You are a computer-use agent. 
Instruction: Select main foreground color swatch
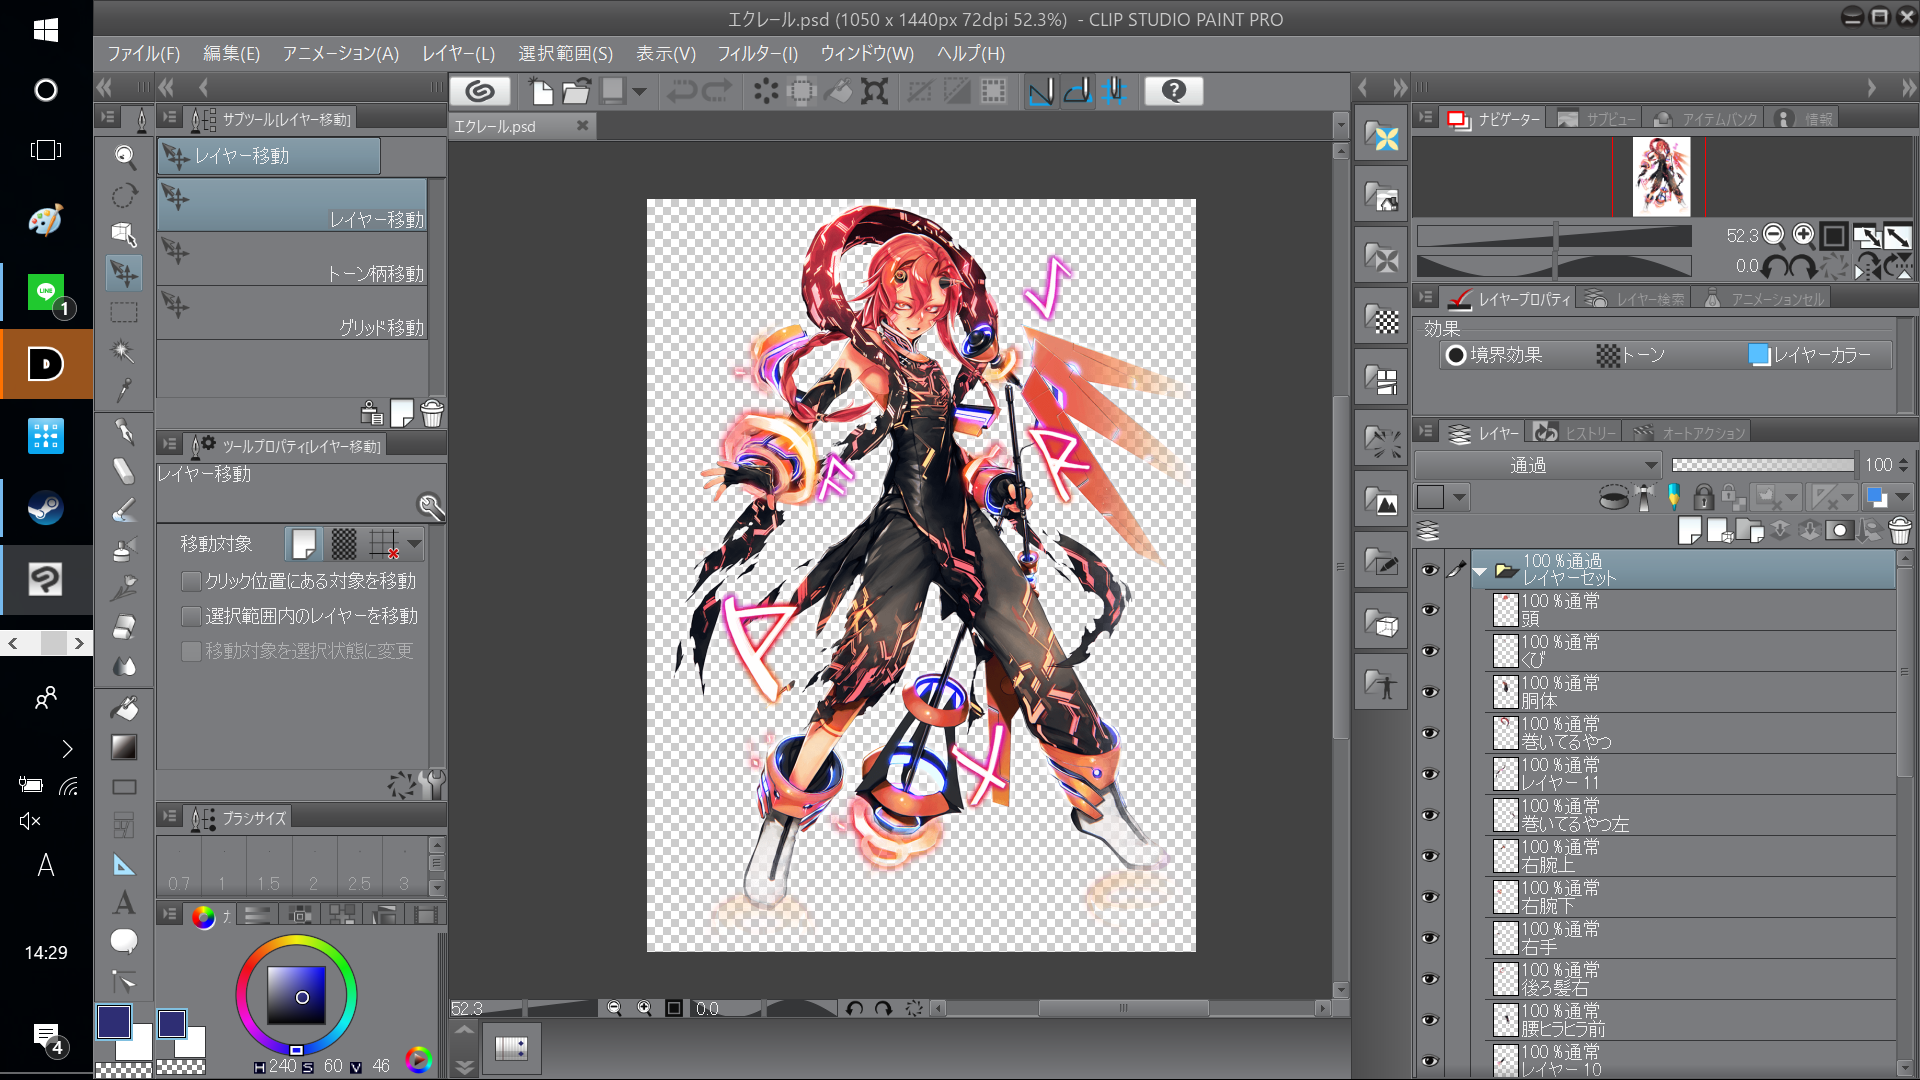pyautogui.click(x=114, y=1022)
